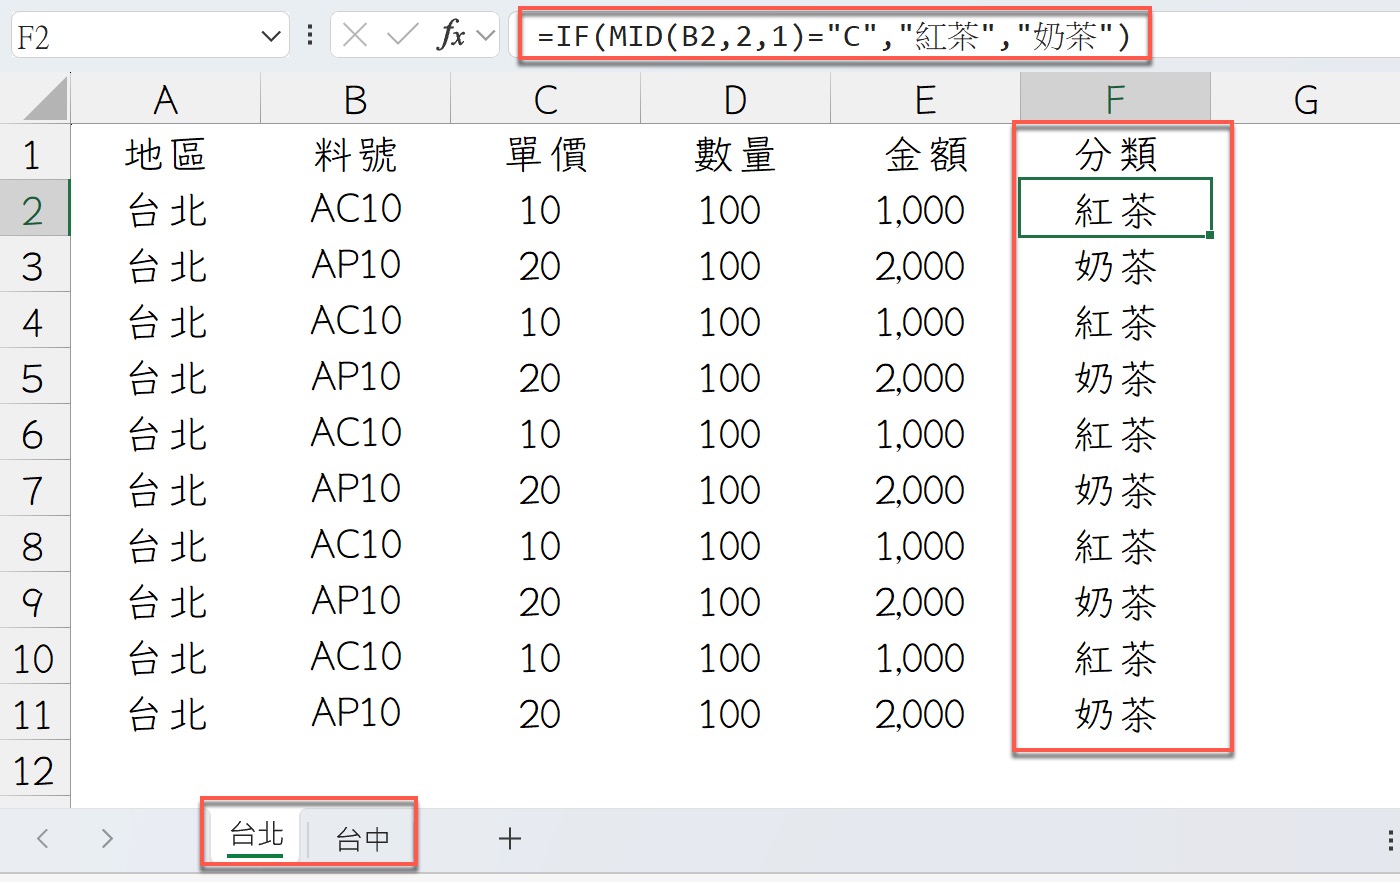
Task: Select column F by its header
Action: click(1113, 98)
